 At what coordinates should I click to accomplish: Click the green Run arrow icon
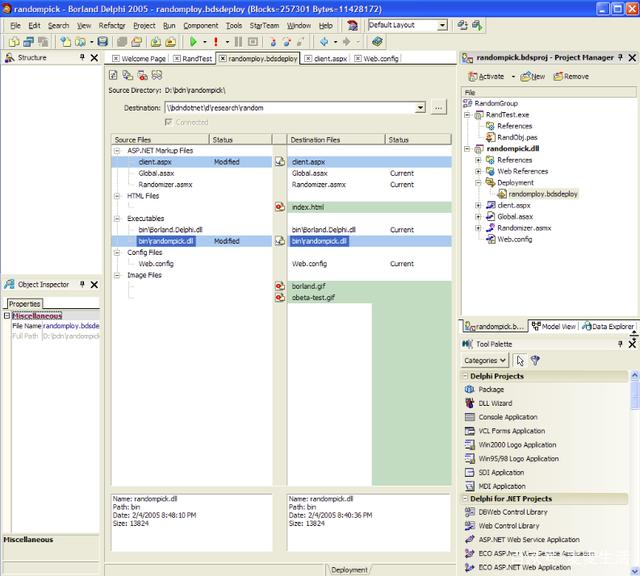click(193, 42)
